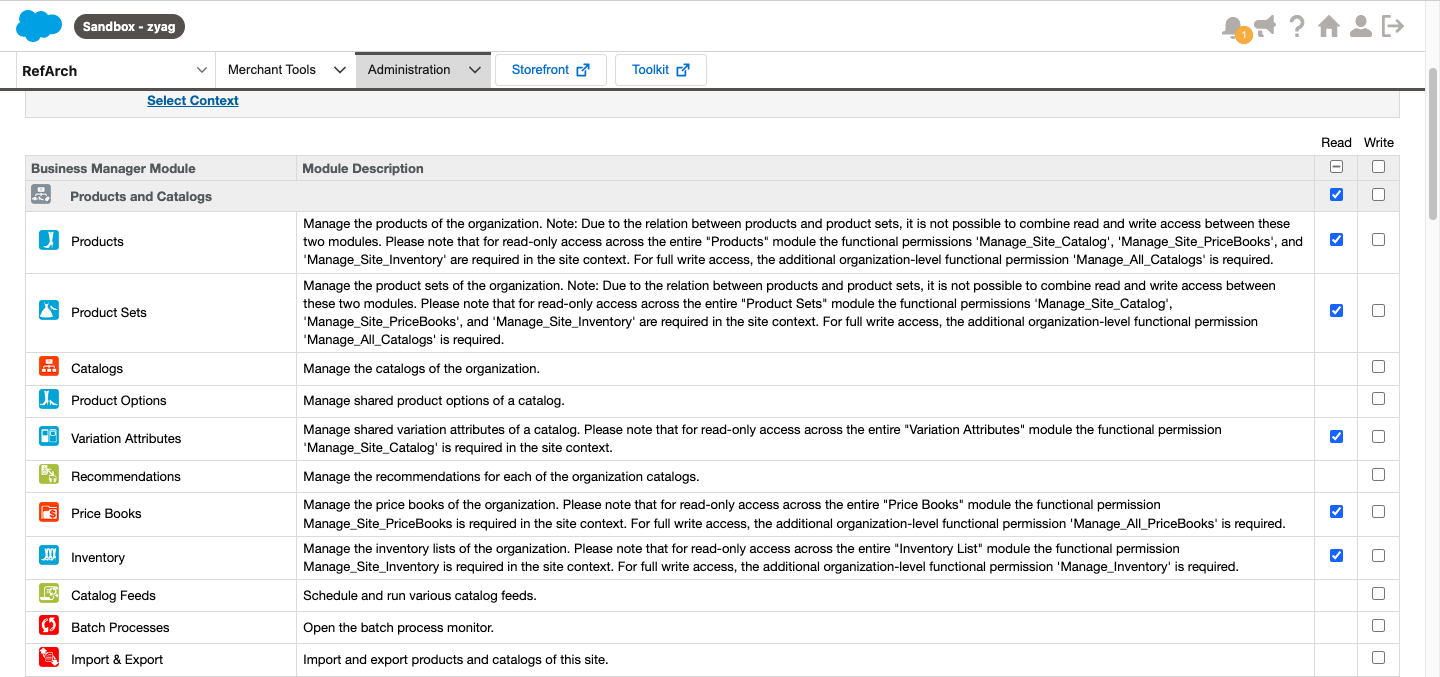
Task: Open the Toolkit external link
Action: [x=660, y=70]
